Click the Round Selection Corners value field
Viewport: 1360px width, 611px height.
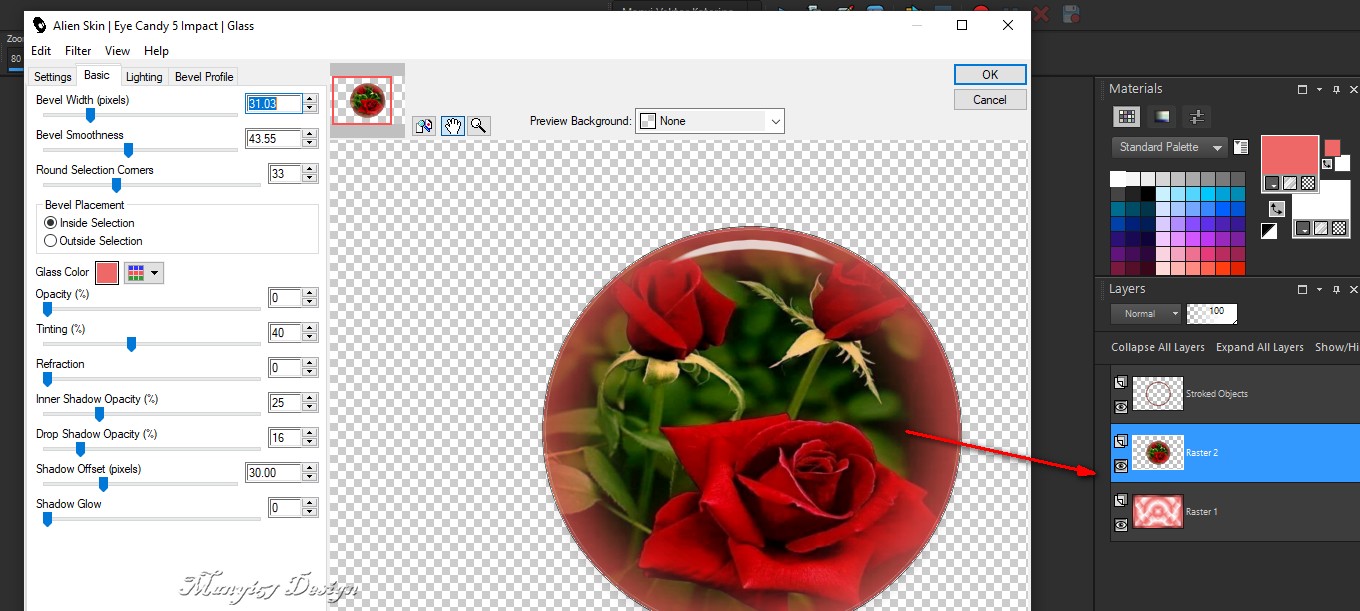tap(285, 173)
